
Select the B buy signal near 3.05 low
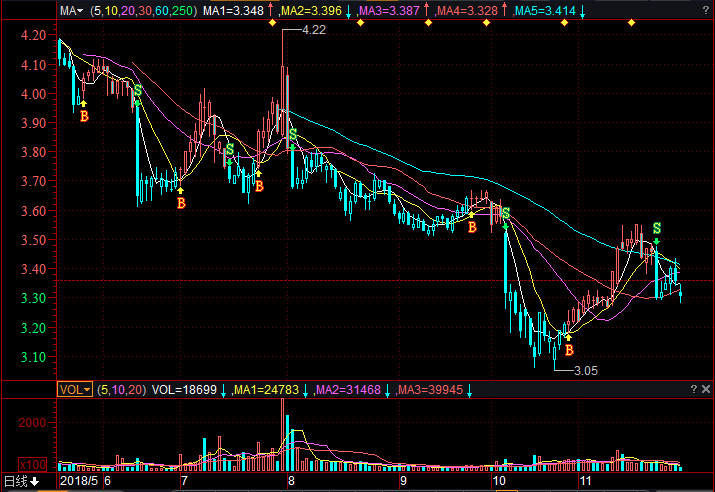569,350
